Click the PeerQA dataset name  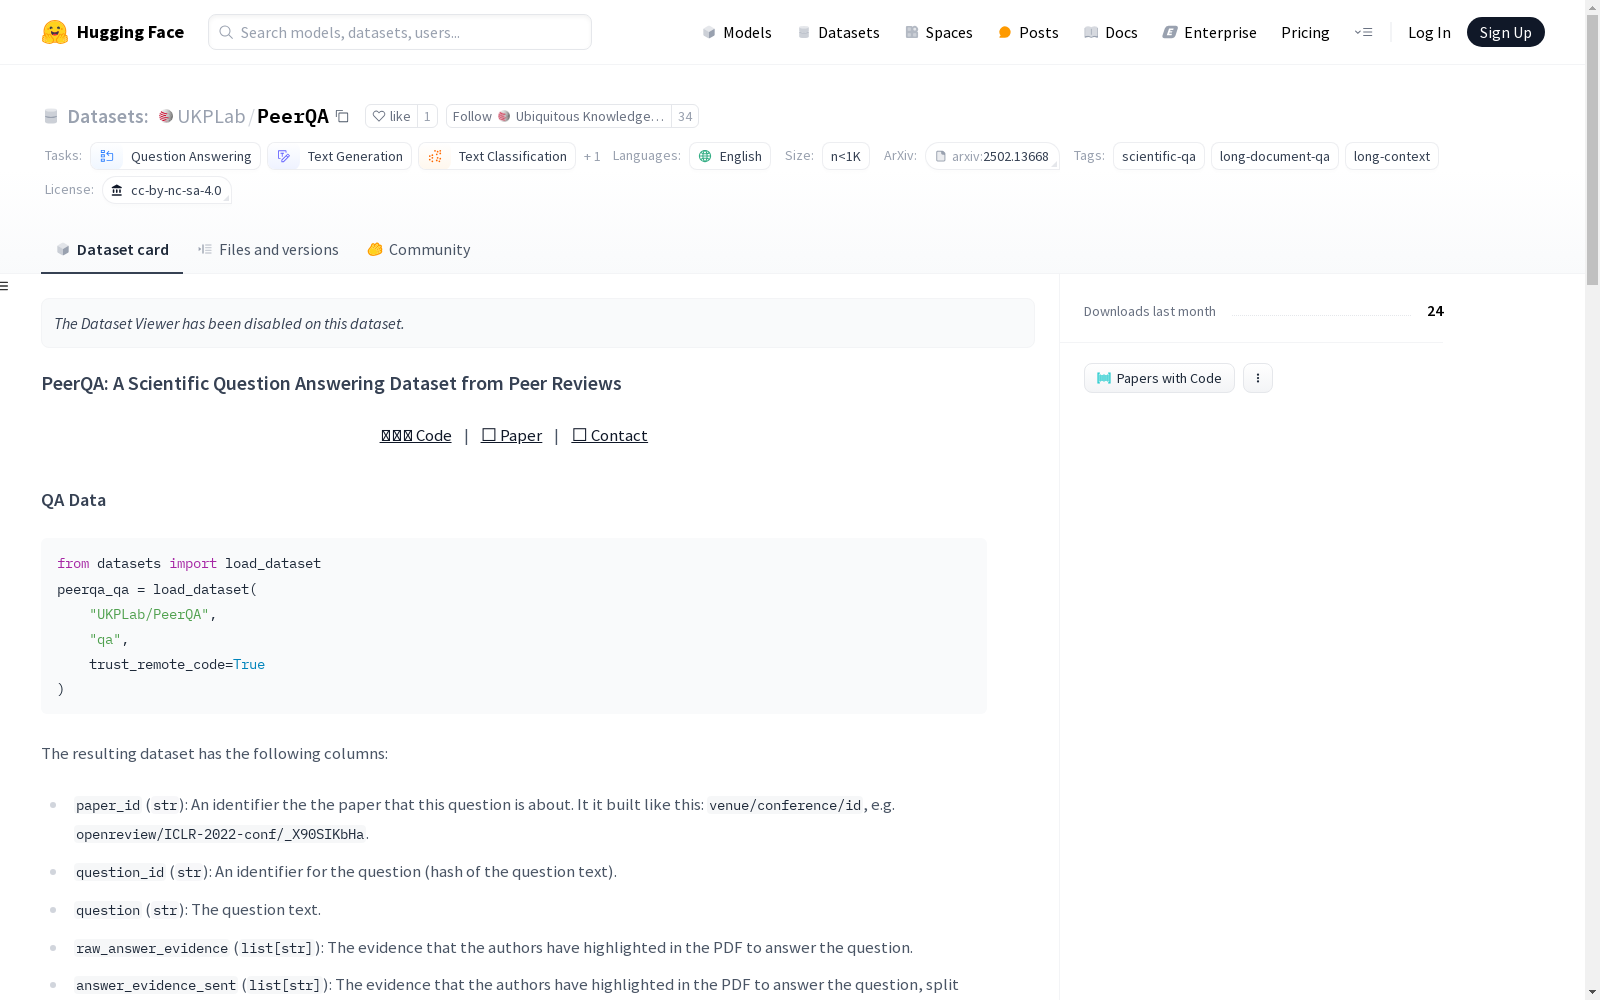tap(293, 116)
